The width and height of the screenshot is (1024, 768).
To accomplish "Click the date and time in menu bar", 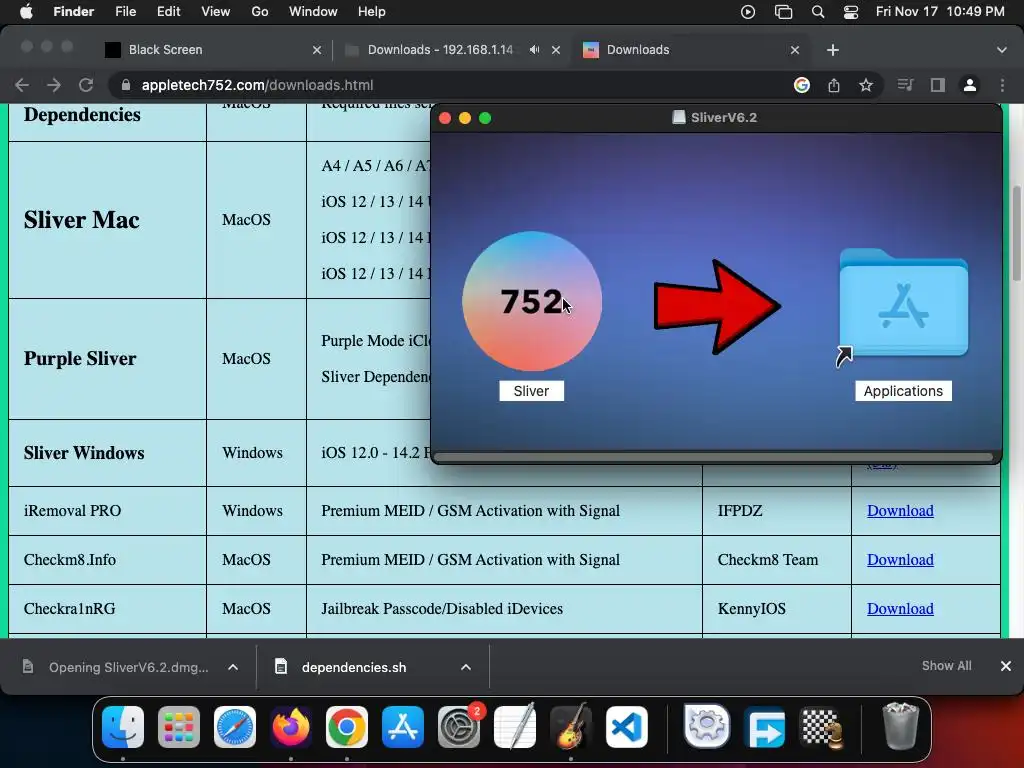I will [940, 12].
